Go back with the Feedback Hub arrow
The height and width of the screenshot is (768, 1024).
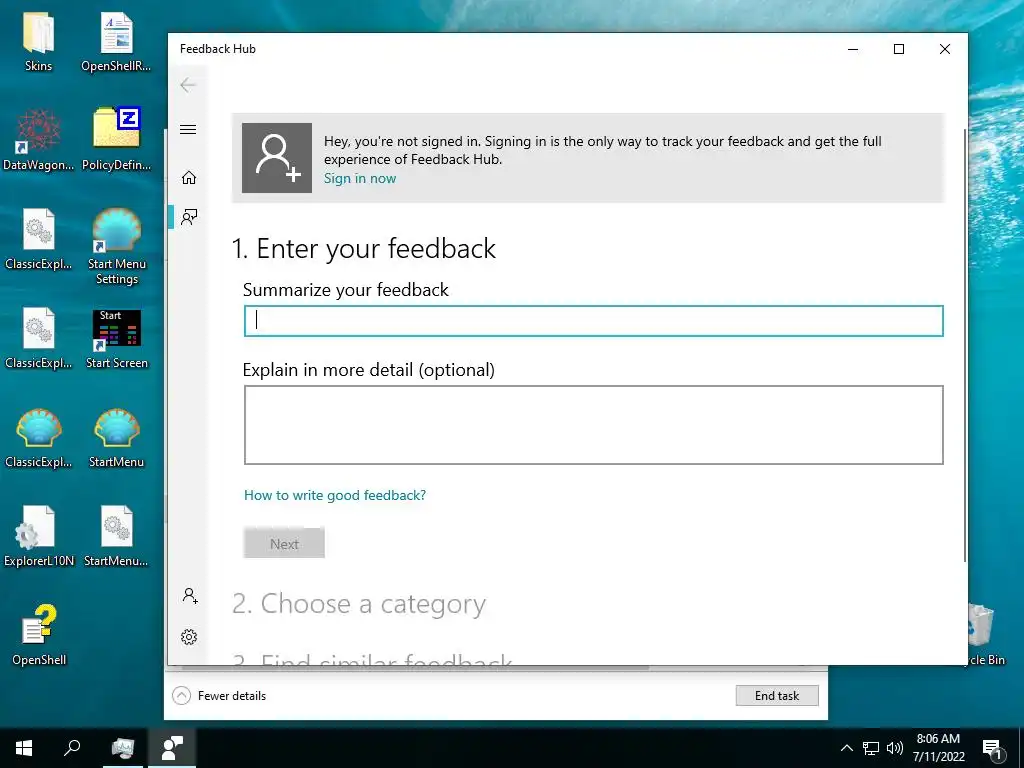point(188,85)
